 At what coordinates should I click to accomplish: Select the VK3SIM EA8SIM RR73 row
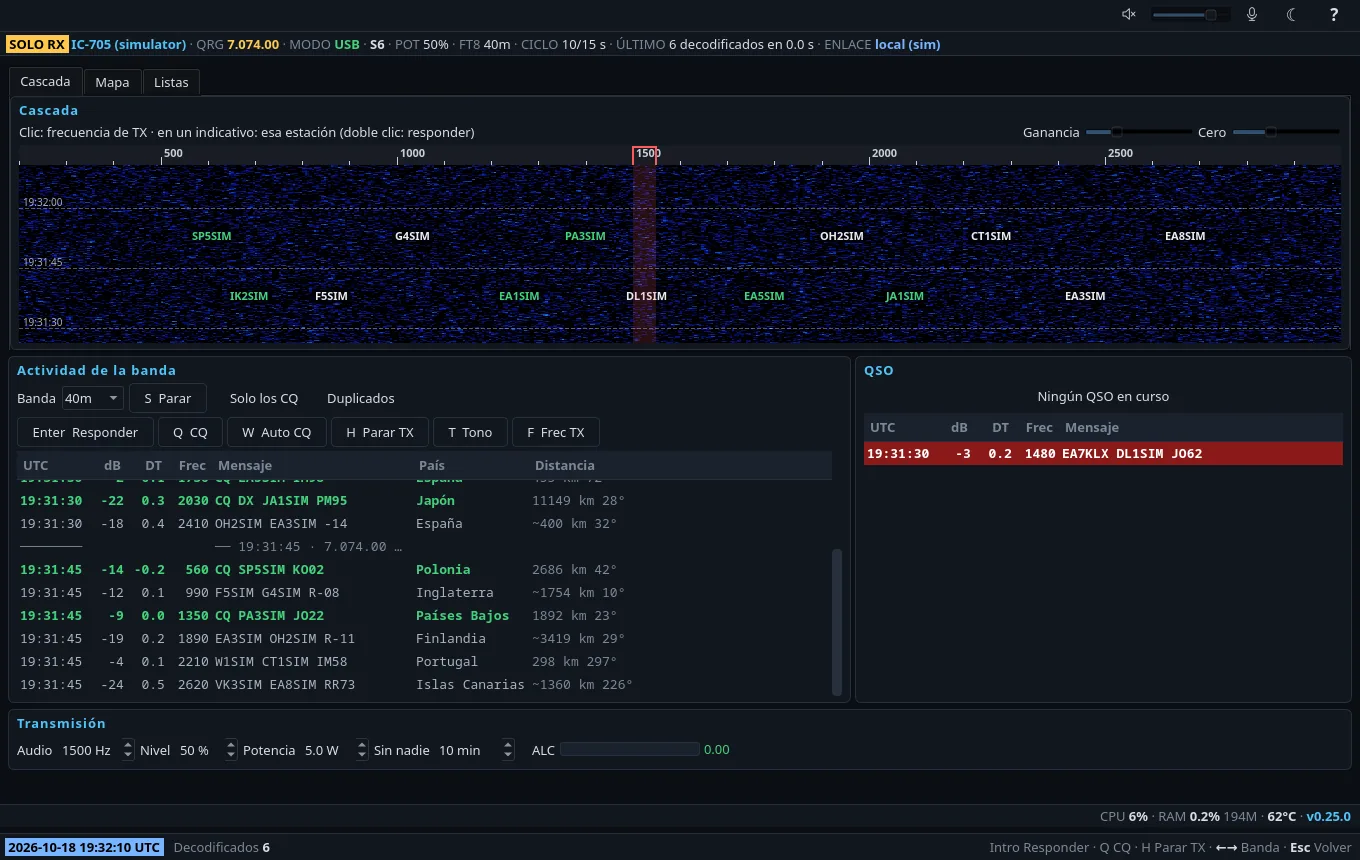coord(424,685)
